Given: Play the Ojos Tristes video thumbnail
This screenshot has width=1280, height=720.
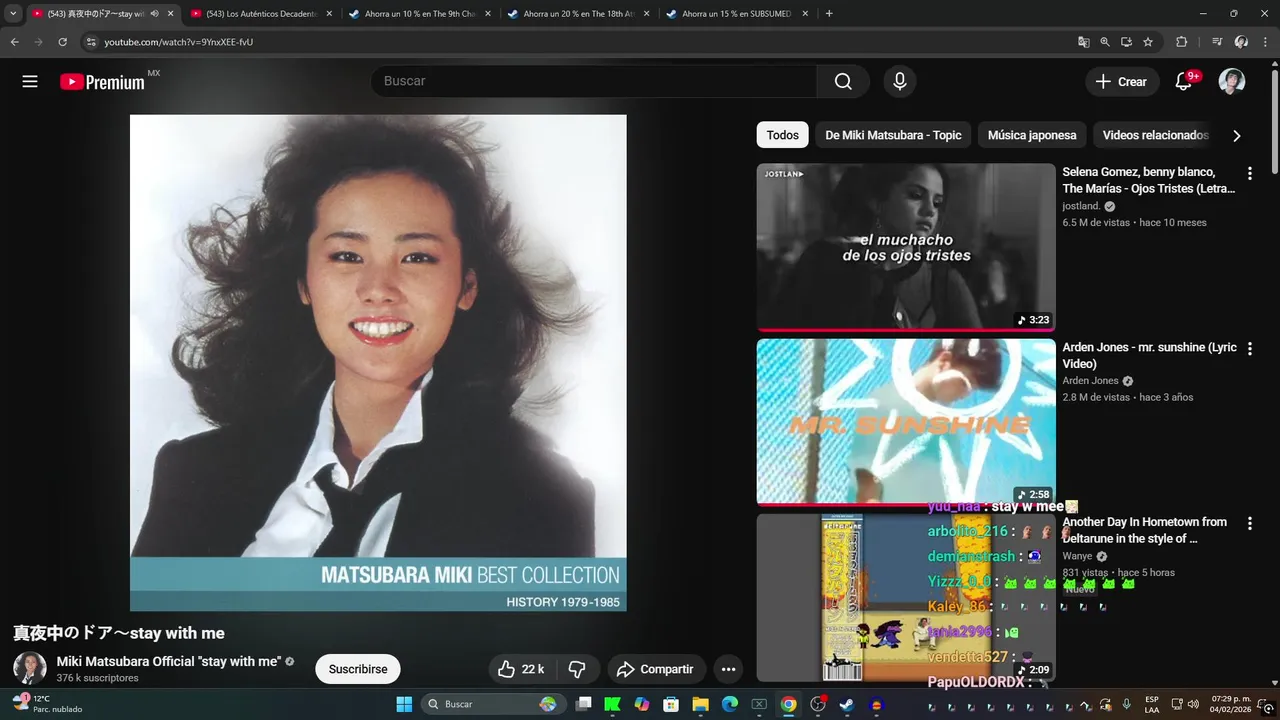Looking at the screenshot, I should [x=906, y=247].
